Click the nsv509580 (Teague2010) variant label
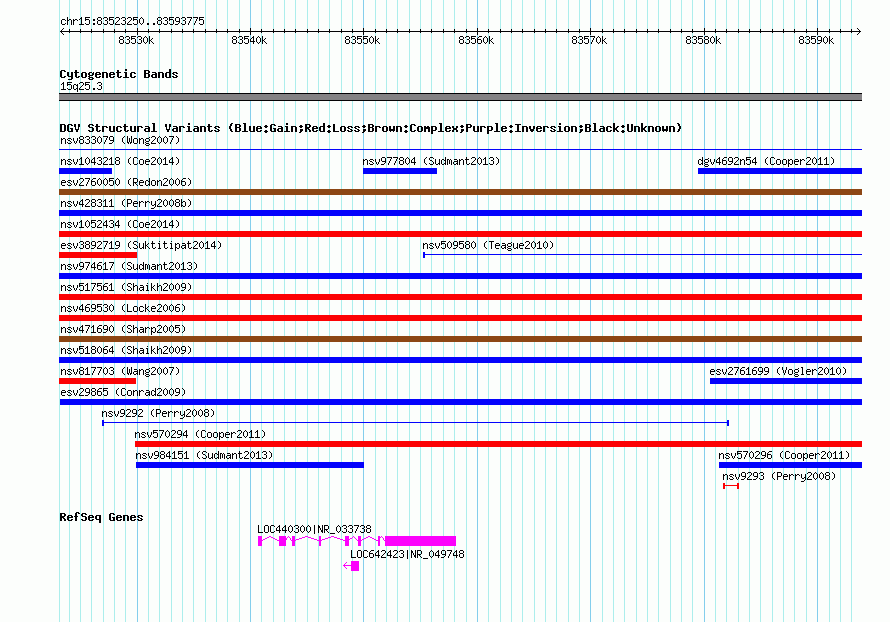This screenshot has width=890, height=622. 488,245
